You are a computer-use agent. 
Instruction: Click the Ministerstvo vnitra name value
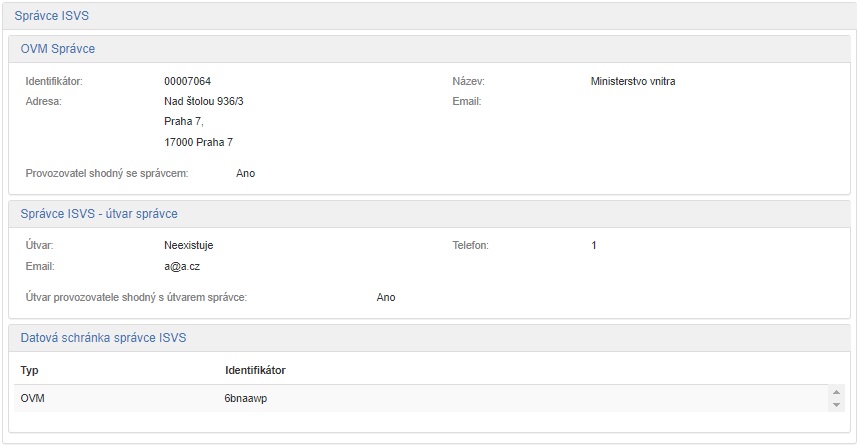[x=633, y=81]
